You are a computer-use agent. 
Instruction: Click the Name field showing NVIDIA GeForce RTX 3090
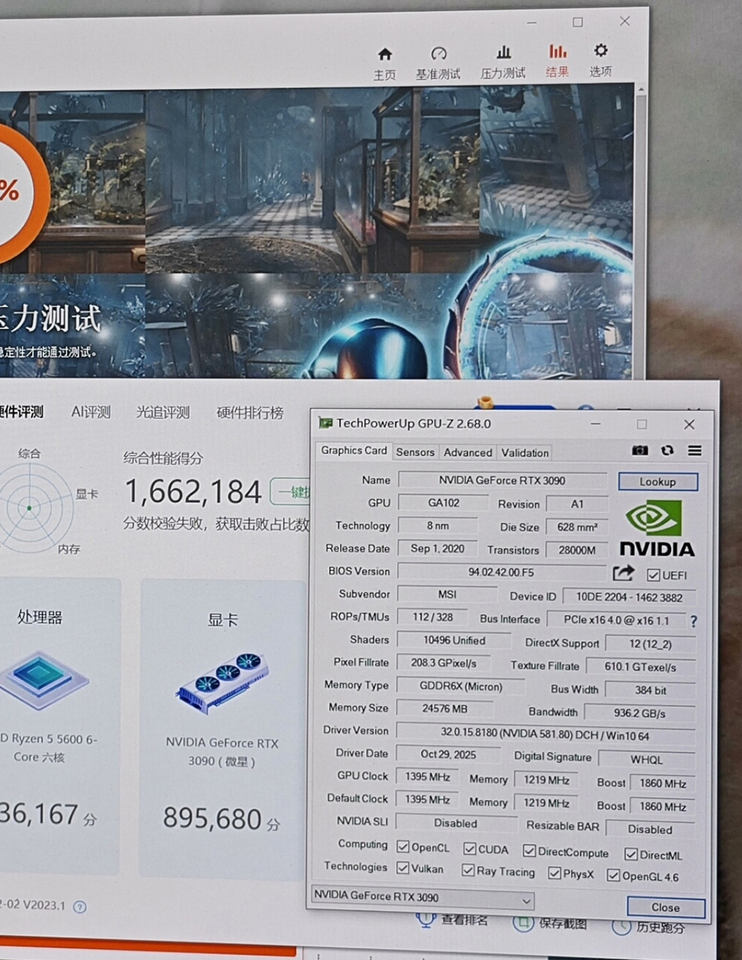click(502, 481)
